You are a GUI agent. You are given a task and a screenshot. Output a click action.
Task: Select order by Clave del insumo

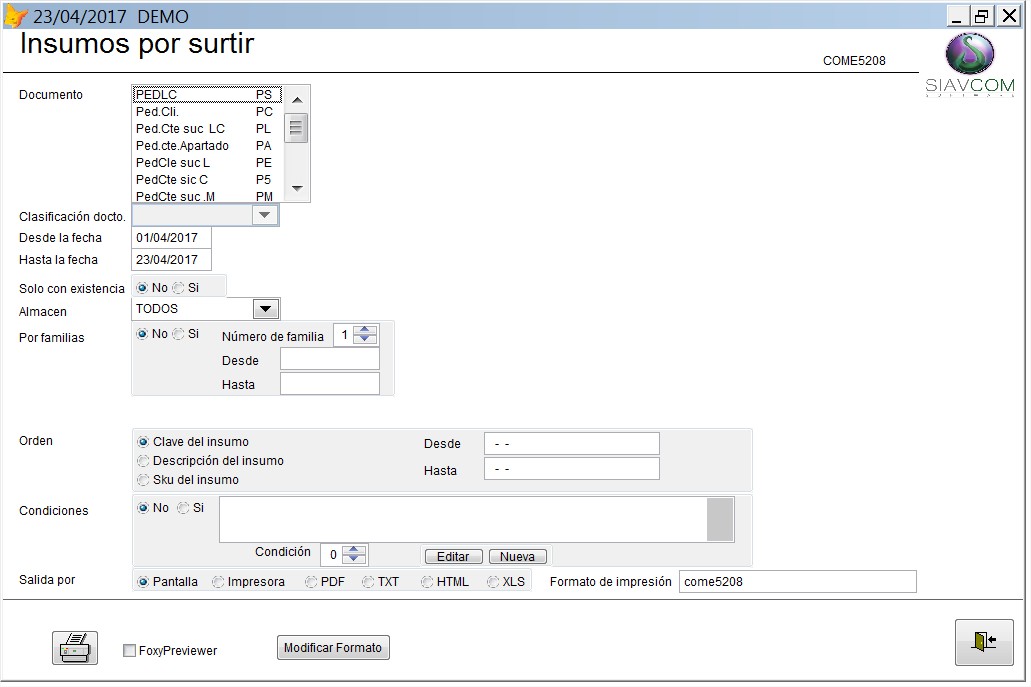pos(193,442)
